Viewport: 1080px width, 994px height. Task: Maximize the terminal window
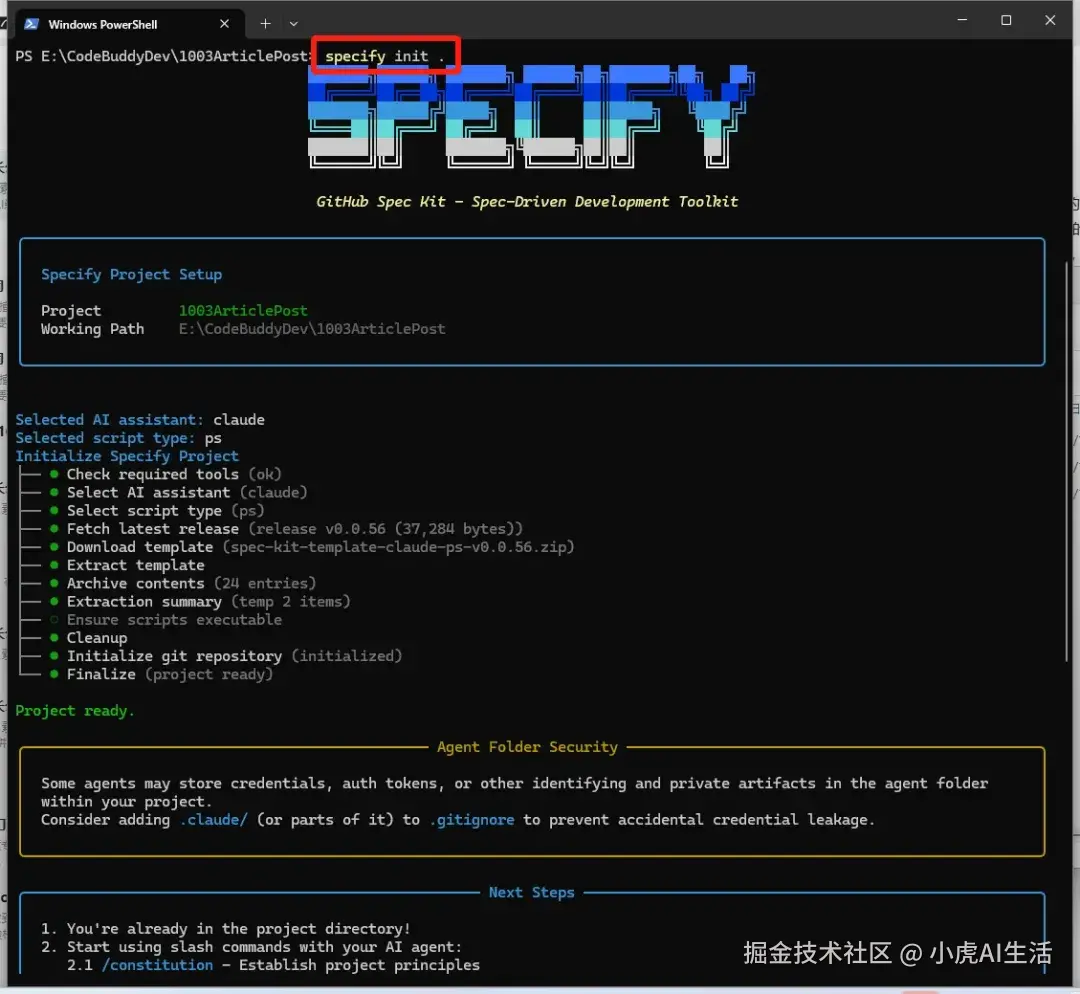[1006, 20]
